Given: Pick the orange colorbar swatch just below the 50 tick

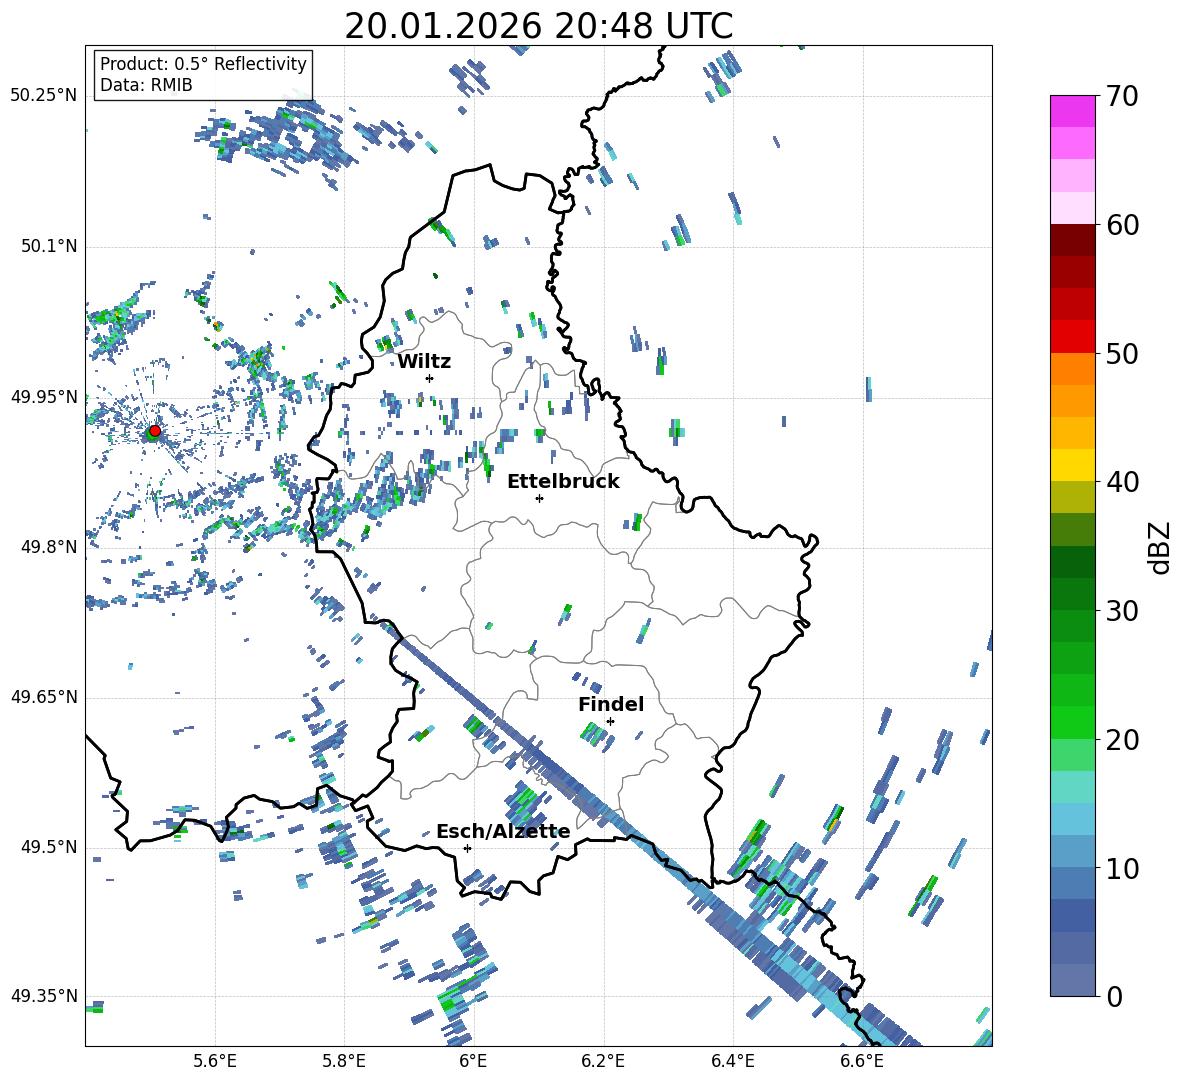Looking at the screenshot, I should pos(1072,369).
